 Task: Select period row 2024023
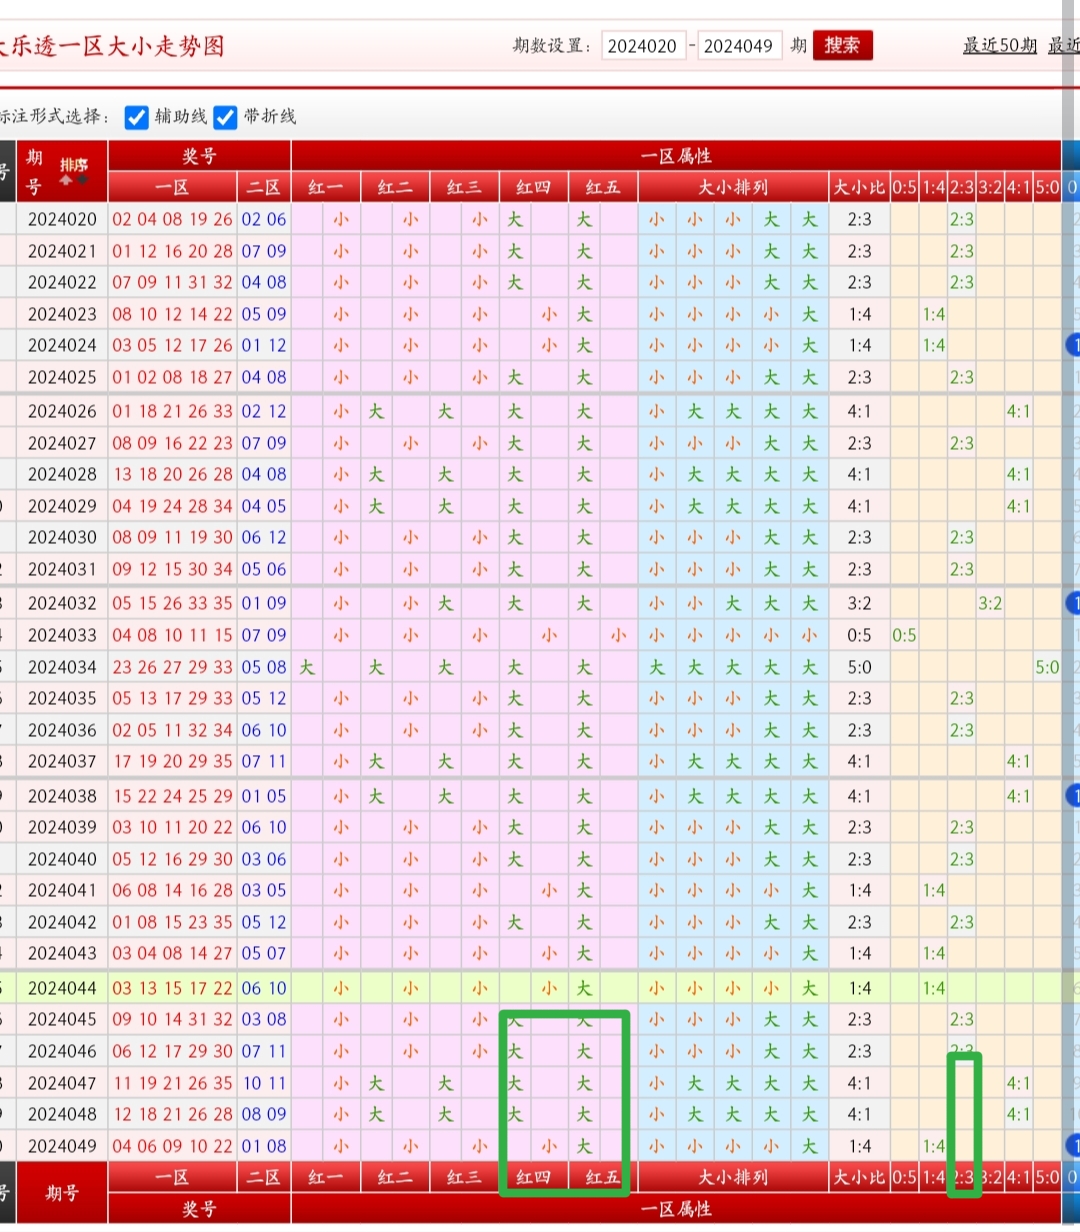(62, 314)
